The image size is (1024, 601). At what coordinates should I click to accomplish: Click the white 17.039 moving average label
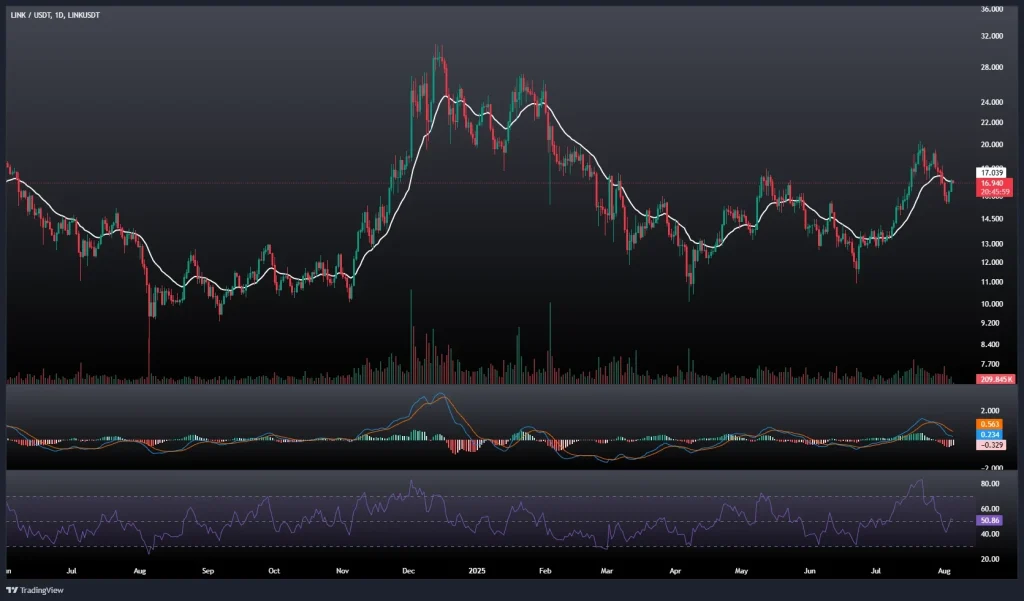[990, 173]
